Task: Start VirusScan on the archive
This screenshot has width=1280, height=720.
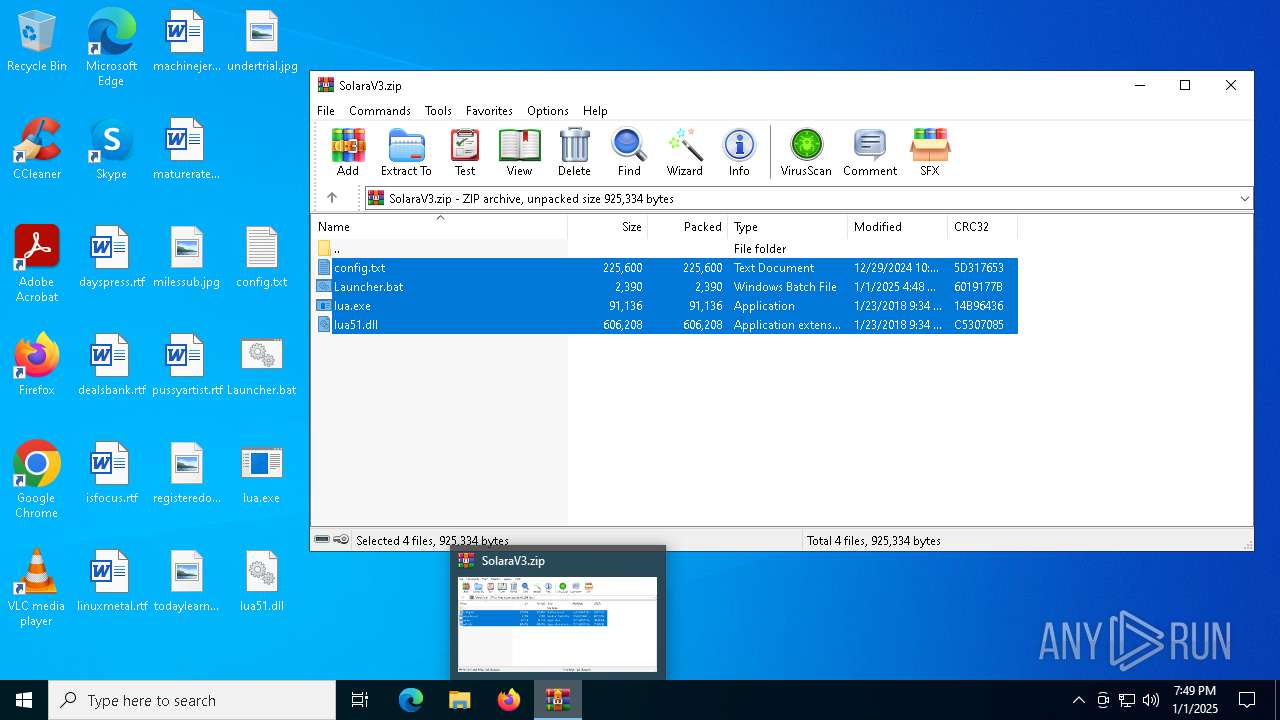Action: (806, 153)
